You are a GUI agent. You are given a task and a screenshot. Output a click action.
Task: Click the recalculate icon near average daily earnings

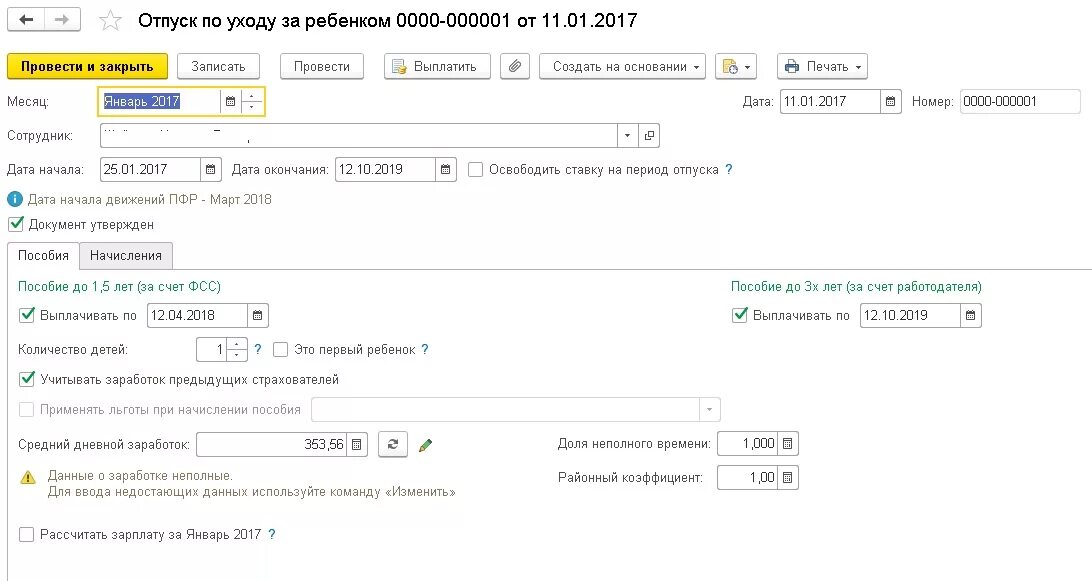coord(392,444)
